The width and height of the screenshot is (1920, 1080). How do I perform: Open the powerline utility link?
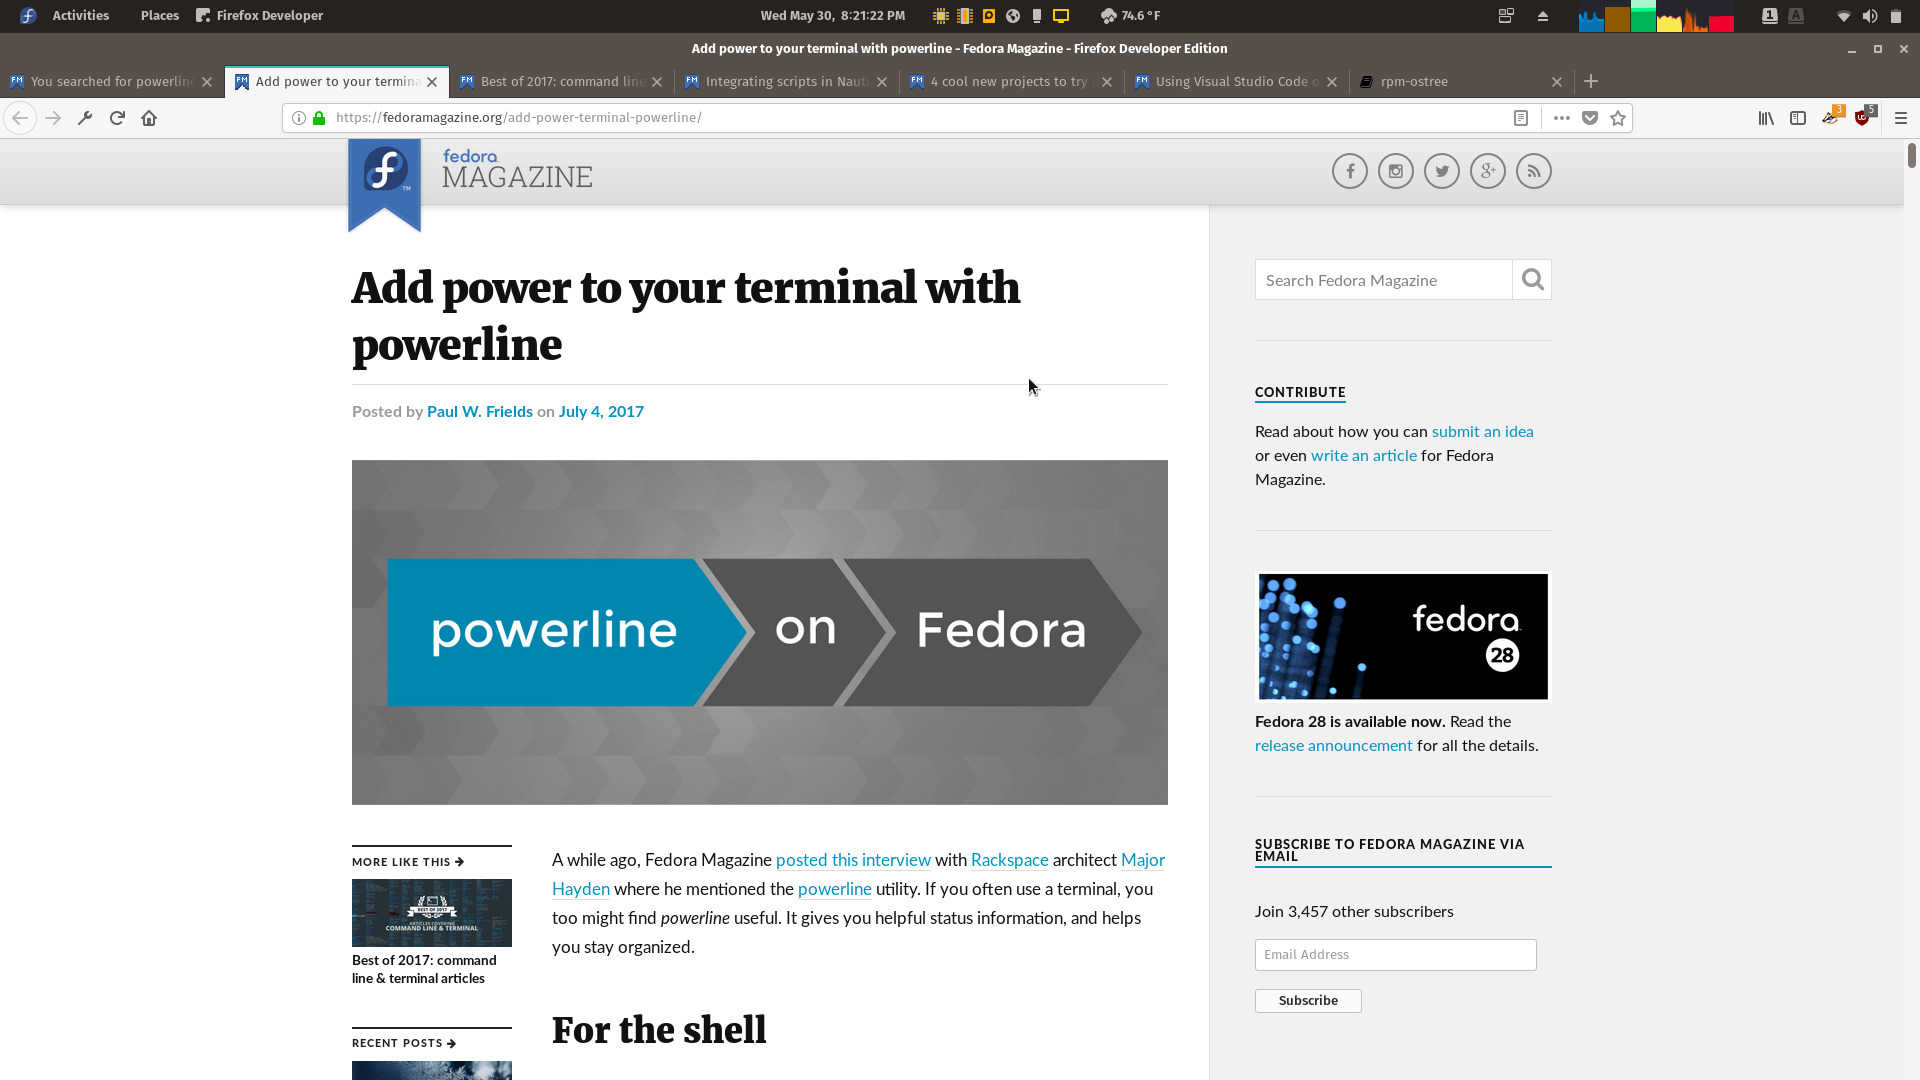point(834,889)
